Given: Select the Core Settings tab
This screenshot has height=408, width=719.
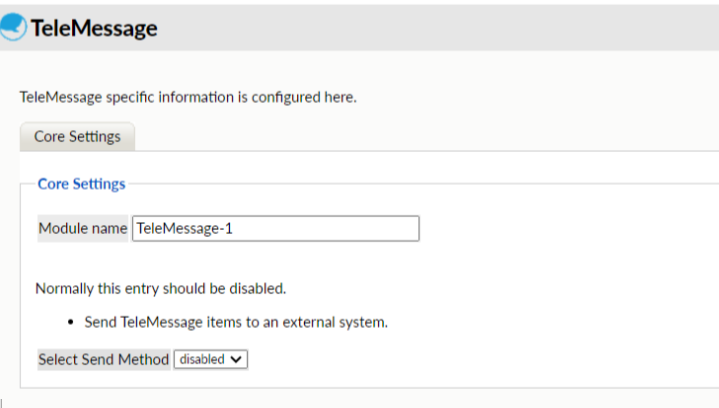Looking at the screenshot, I should (77, 137).
